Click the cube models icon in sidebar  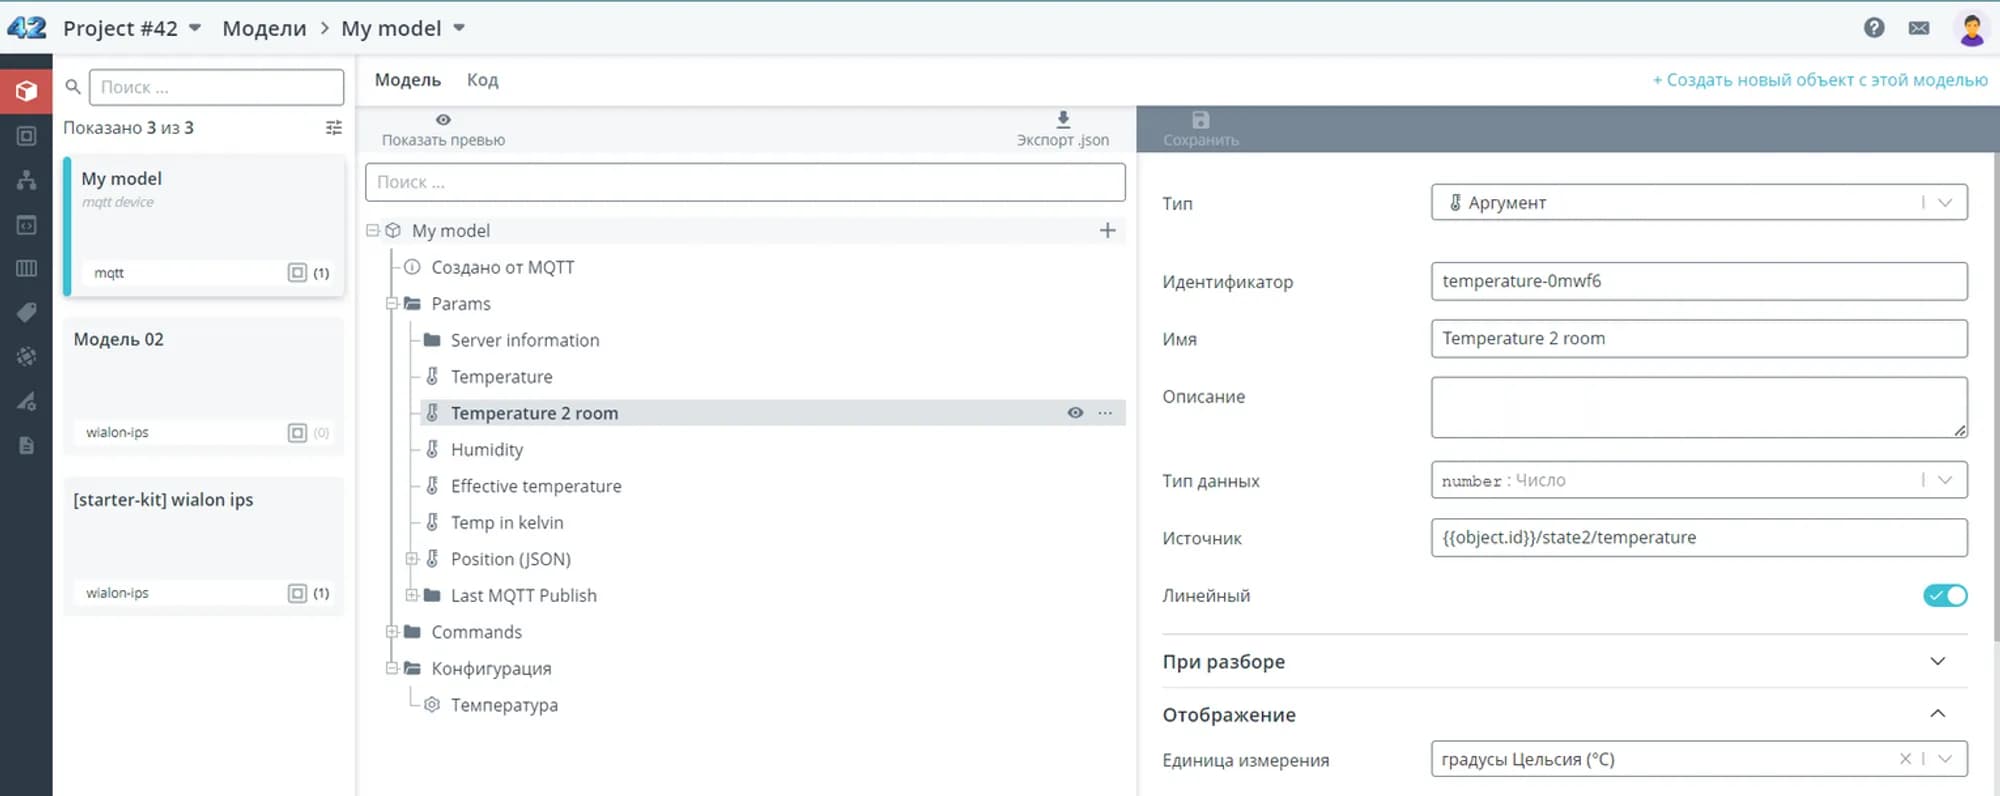pos(26,91)
